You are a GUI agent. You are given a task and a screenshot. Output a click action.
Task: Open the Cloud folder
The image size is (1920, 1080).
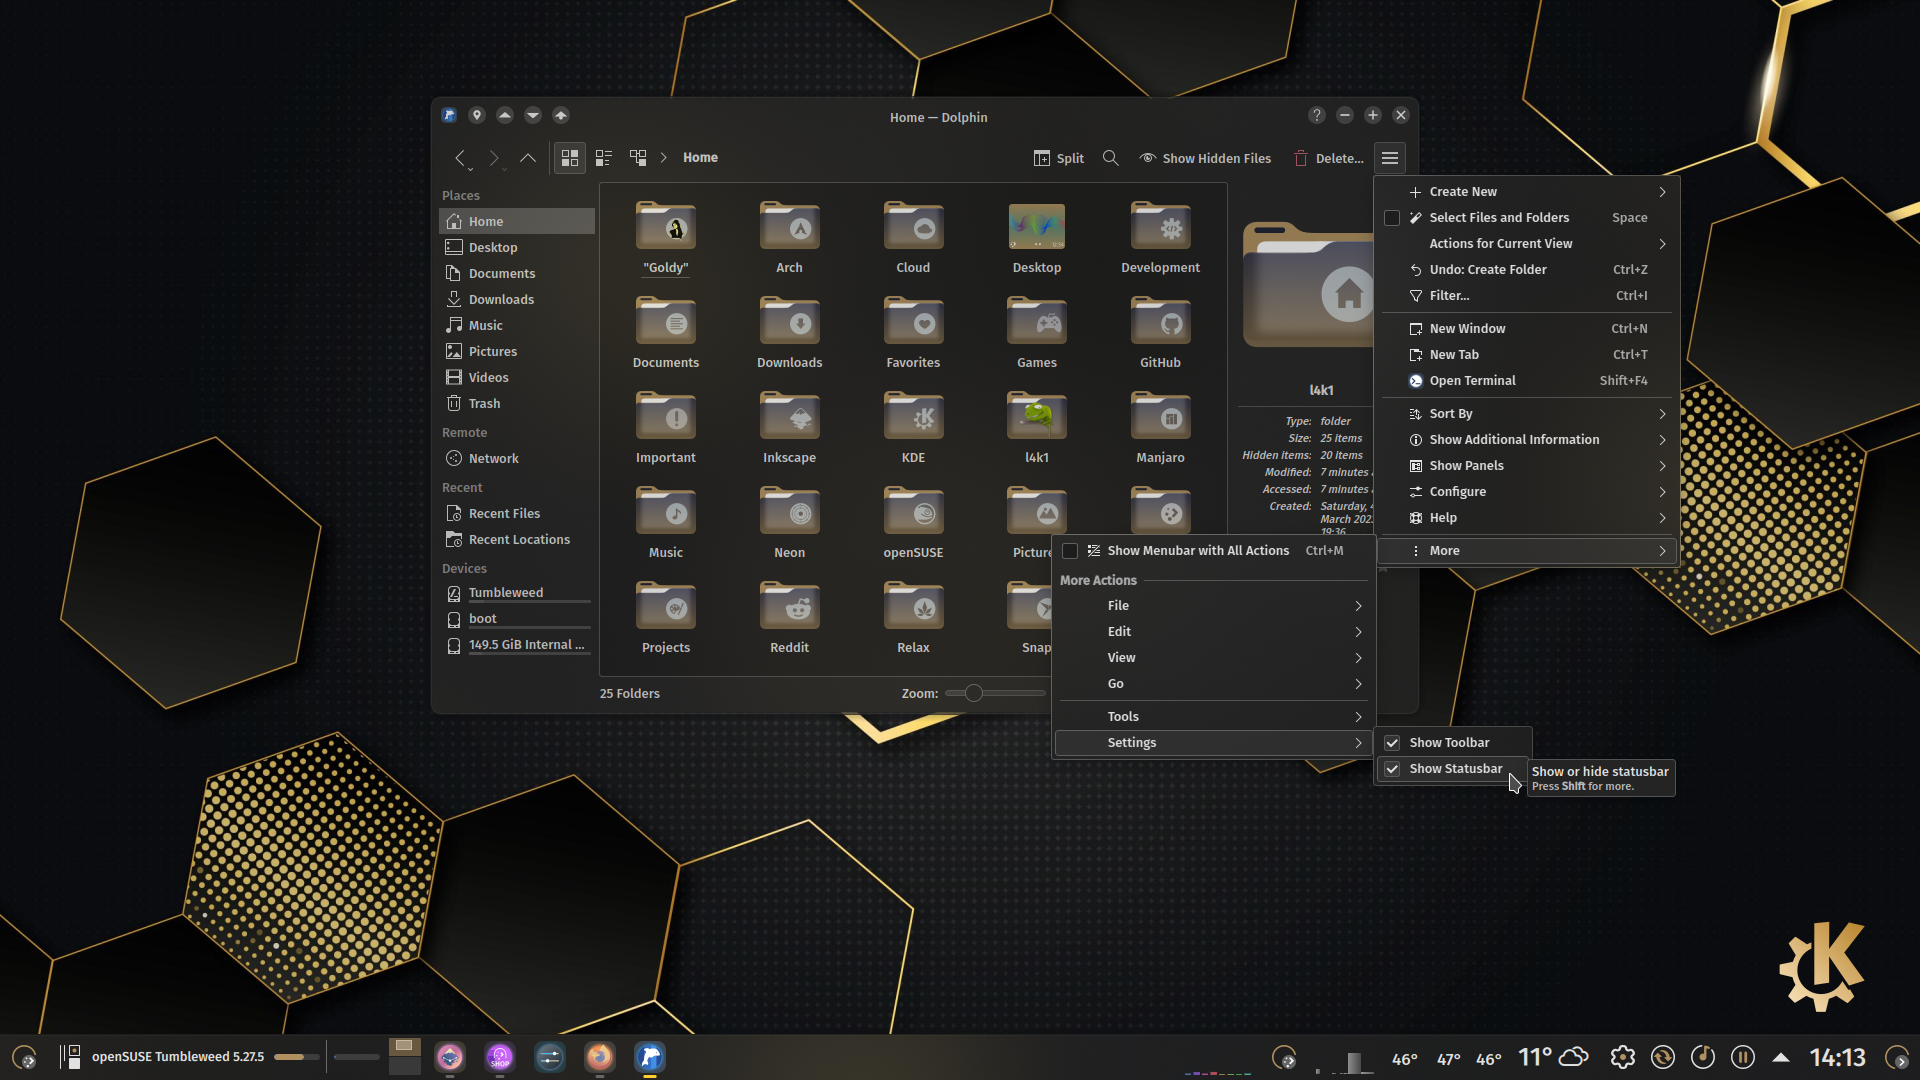click(x=913, y=238)
